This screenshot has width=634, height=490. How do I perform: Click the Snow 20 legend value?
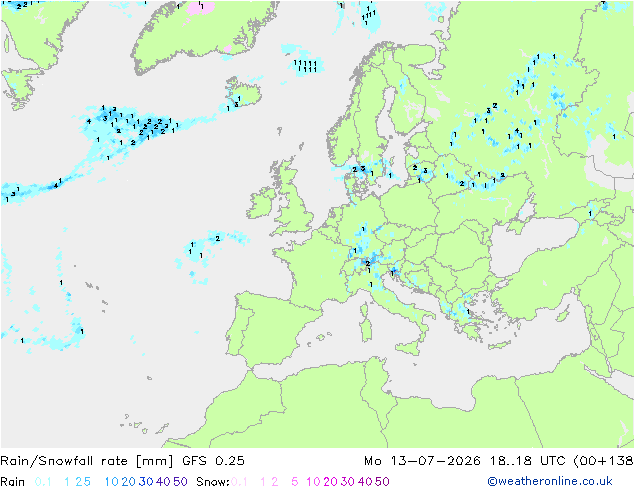[330, 482]
